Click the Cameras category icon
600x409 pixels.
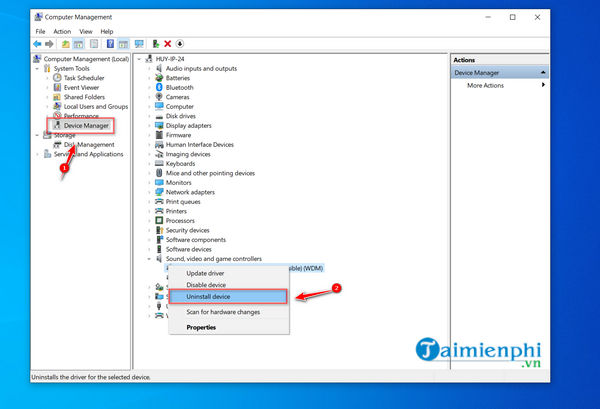[x=159, y=97]
